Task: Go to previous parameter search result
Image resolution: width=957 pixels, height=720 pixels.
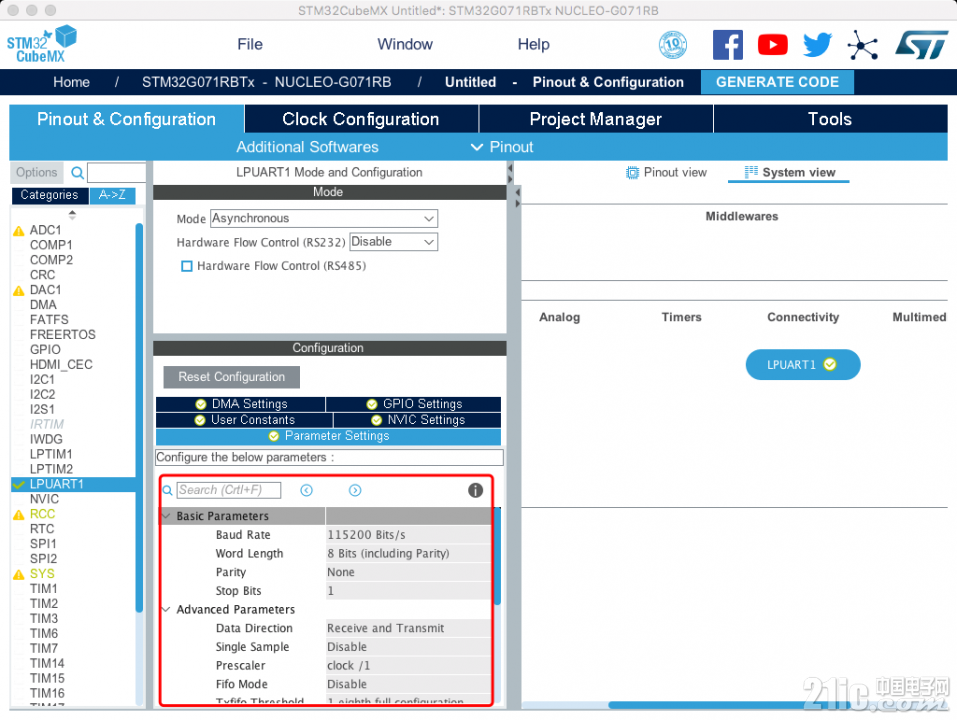Action: click(306, 491)
